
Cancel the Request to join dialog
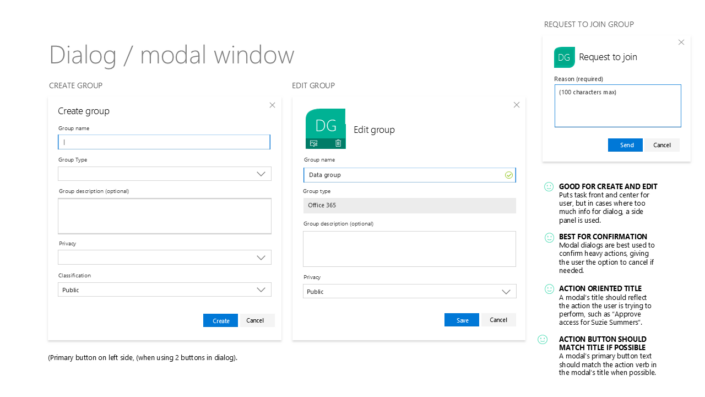coord(662,145)
